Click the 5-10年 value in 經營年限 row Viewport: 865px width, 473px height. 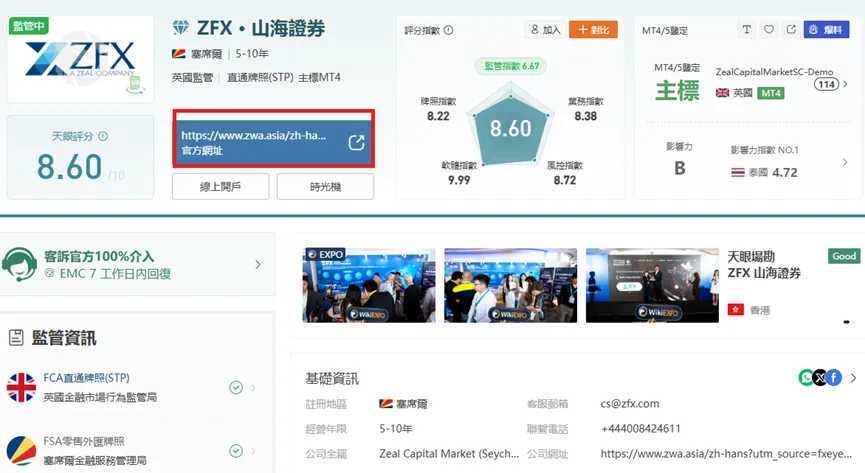click(x=396, y=429)
